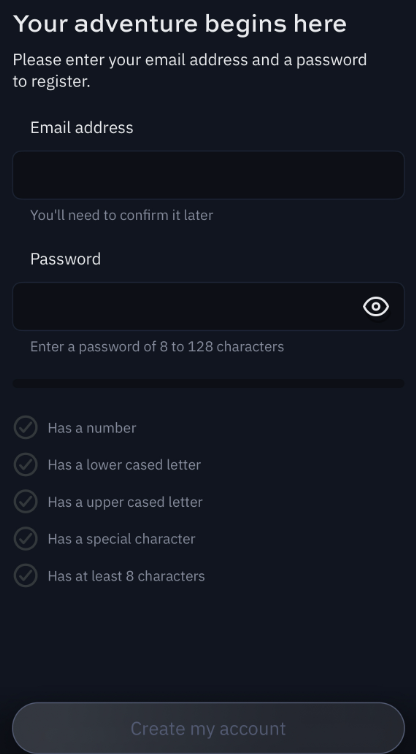The height and width of the screenshot is (754, 416).
Task: Click the Your adventure begins here heading
Action: 180,24
